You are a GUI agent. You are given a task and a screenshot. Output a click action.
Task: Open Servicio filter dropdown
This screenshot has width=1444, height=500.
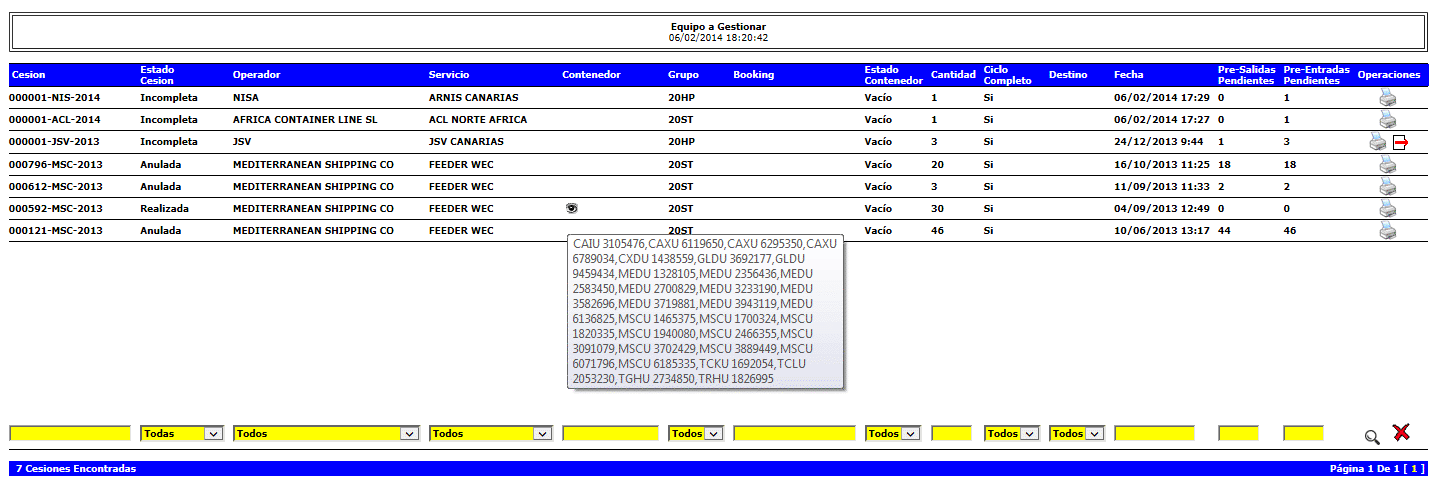pyautogui.click(x=490, y=434)
